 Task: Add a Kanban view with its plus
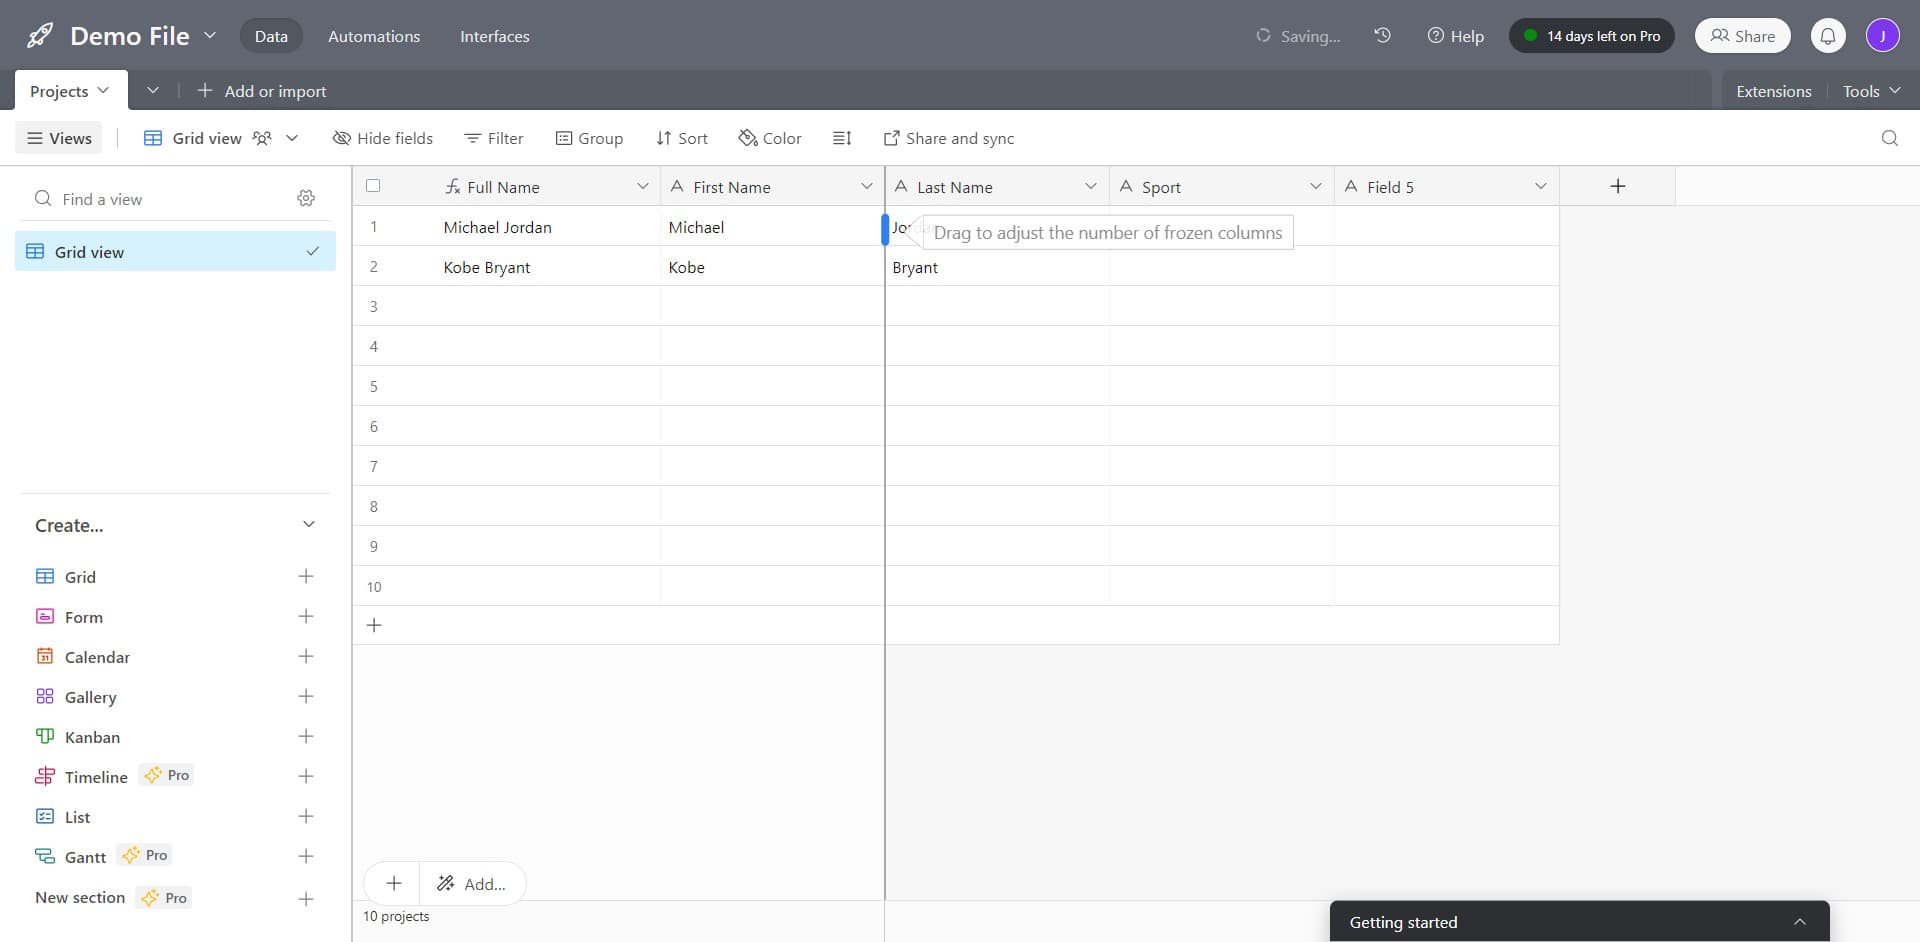pos(306,737)
